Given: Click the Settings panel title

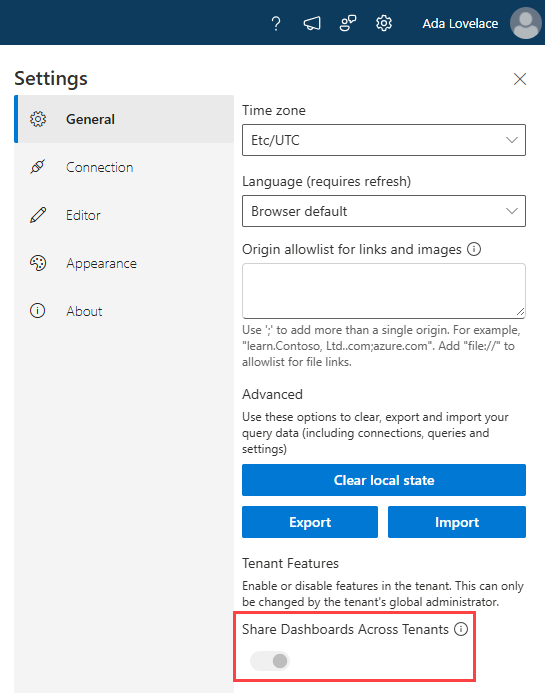Looking at the screenshot, I should coord(51,79).
